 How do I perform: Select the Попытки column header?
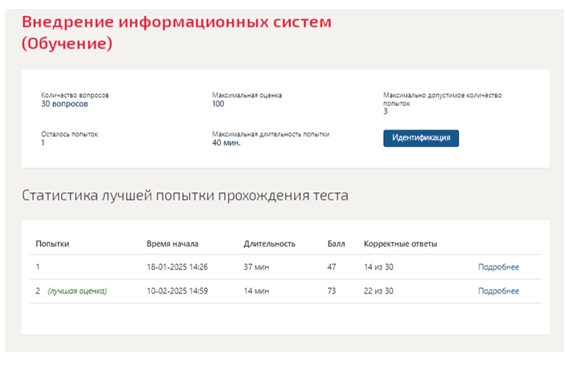[52, 244]
